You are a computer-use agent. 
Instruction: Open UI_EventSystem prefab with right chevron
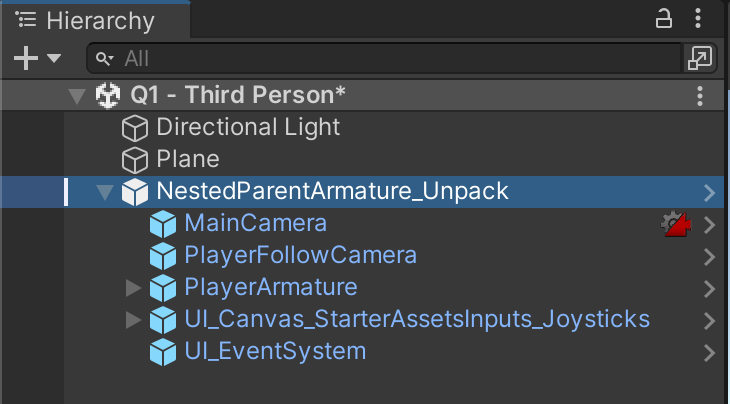point(709,352)
